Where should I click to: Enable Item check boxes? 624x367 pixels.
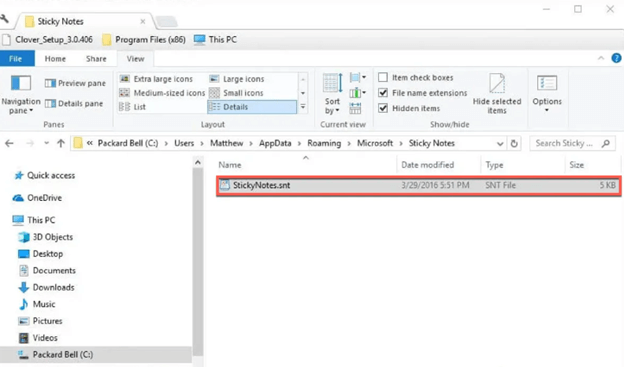pyautogui.click(x=416, y=77)
